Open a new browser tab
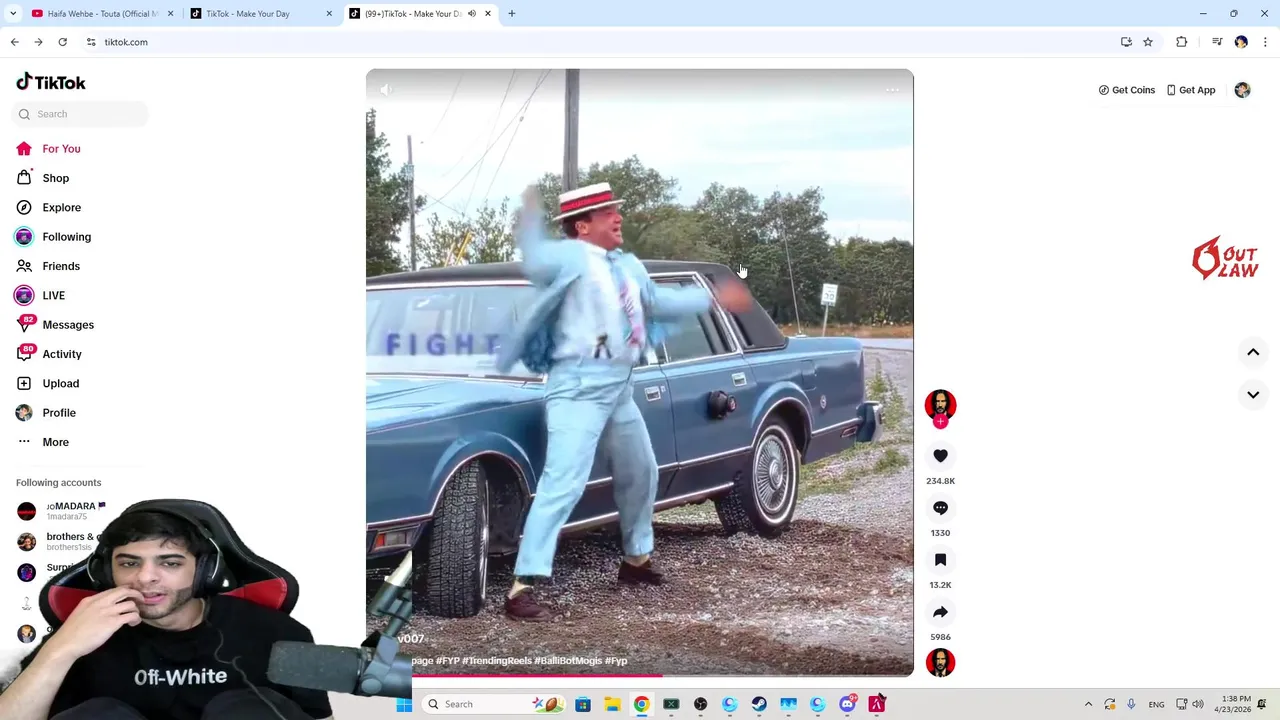This screenshot has height=720, width=1280. click(x=512, y=14)
